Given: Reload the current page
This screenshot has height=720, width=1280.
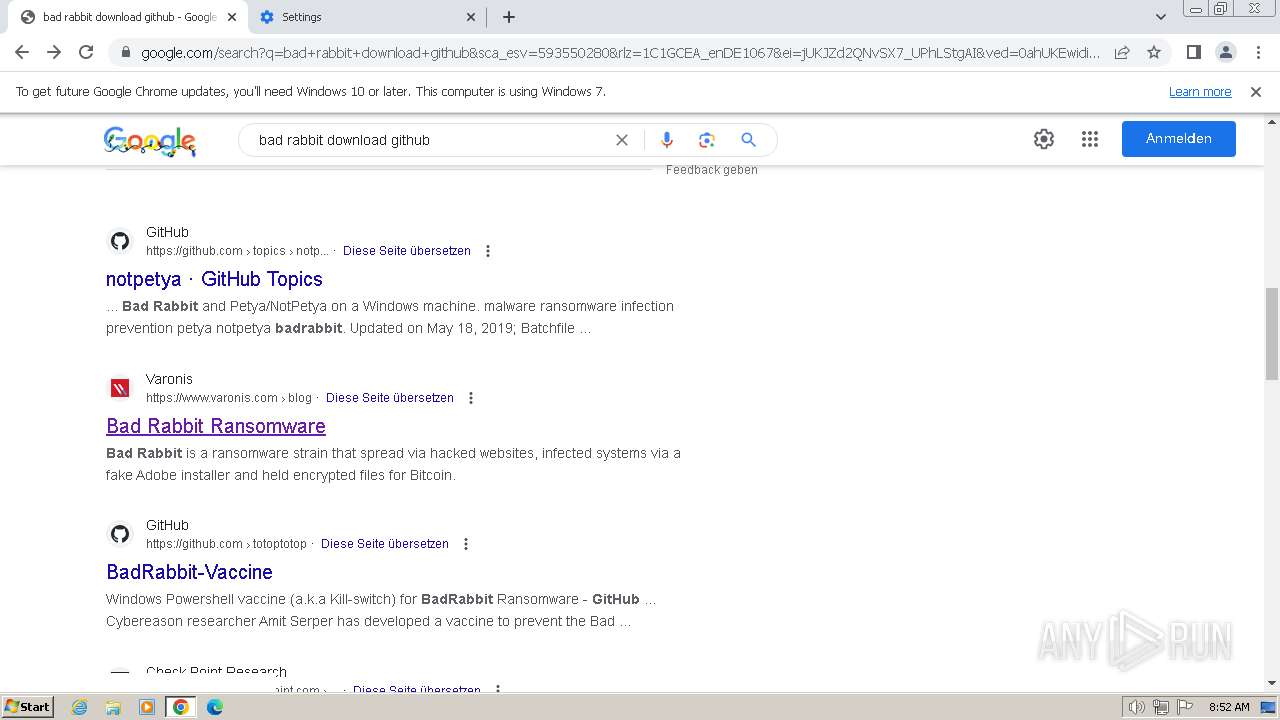Looking at the screenshot, I should pos(86,52).
